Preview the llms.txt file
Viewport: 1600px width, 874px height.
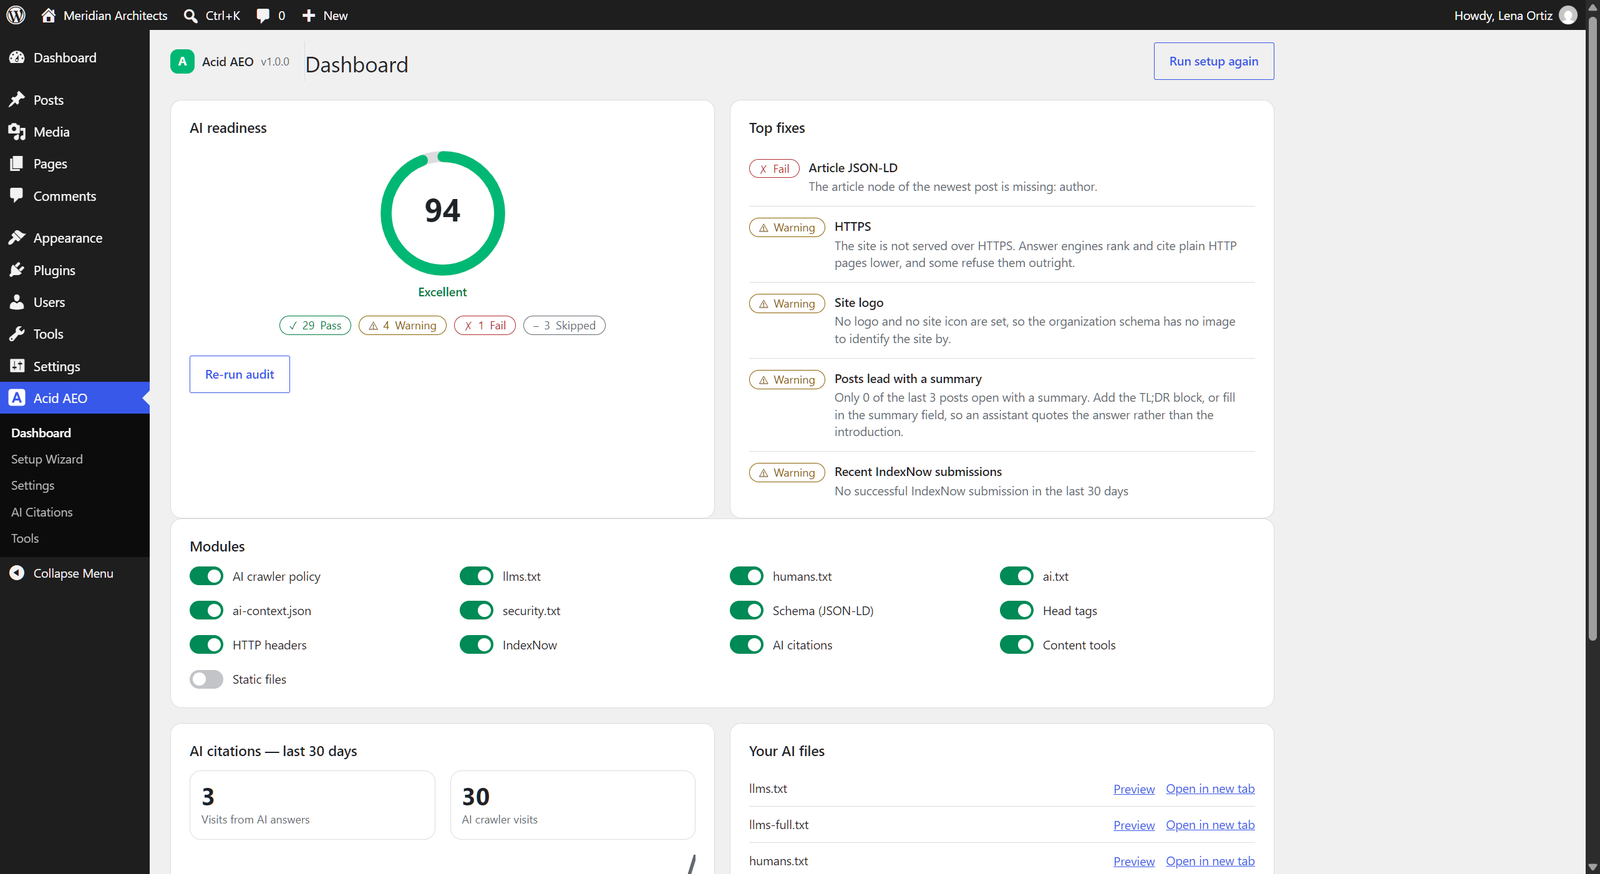[x=1134, y=789]
